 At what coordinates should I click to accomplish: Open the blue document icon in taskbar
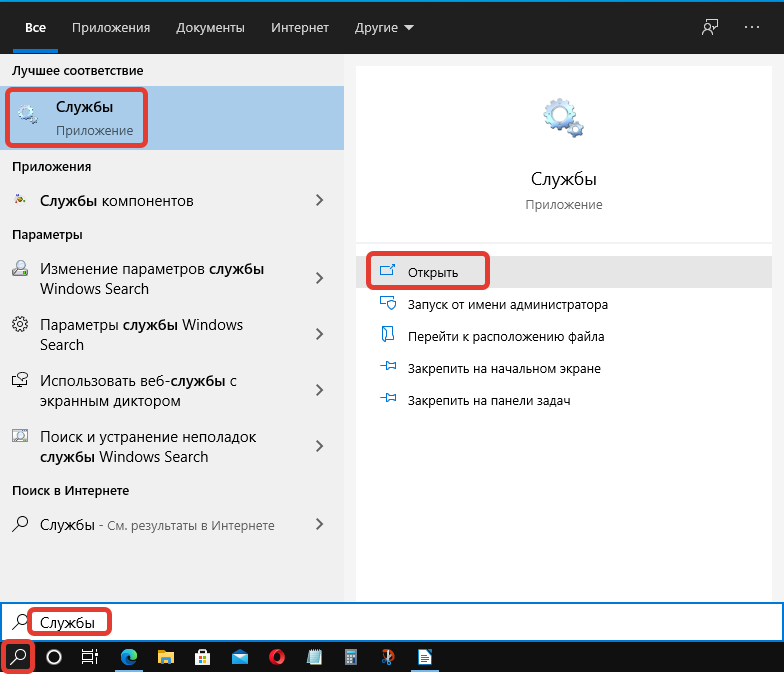click(424, 656)
